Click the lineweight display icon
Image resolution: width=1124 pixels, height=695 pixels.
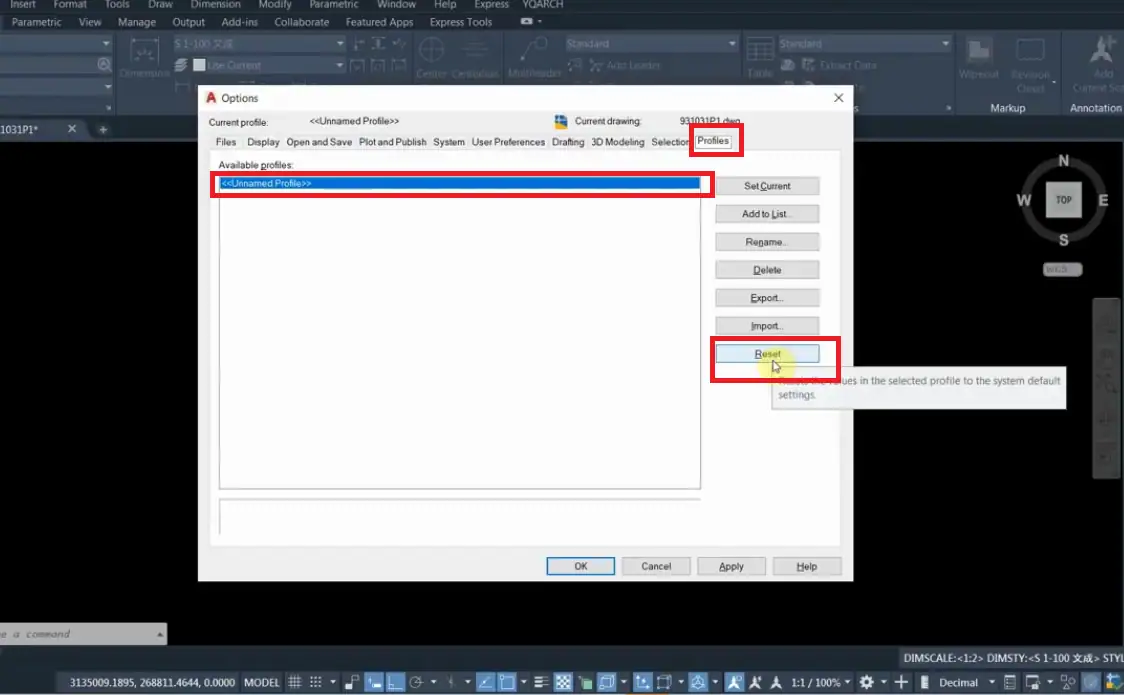pos(541,682)
